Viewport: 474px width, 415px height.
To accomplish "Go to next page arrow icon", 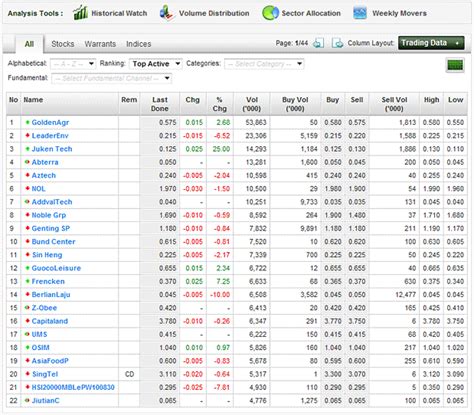I will (x=337, y=43).
